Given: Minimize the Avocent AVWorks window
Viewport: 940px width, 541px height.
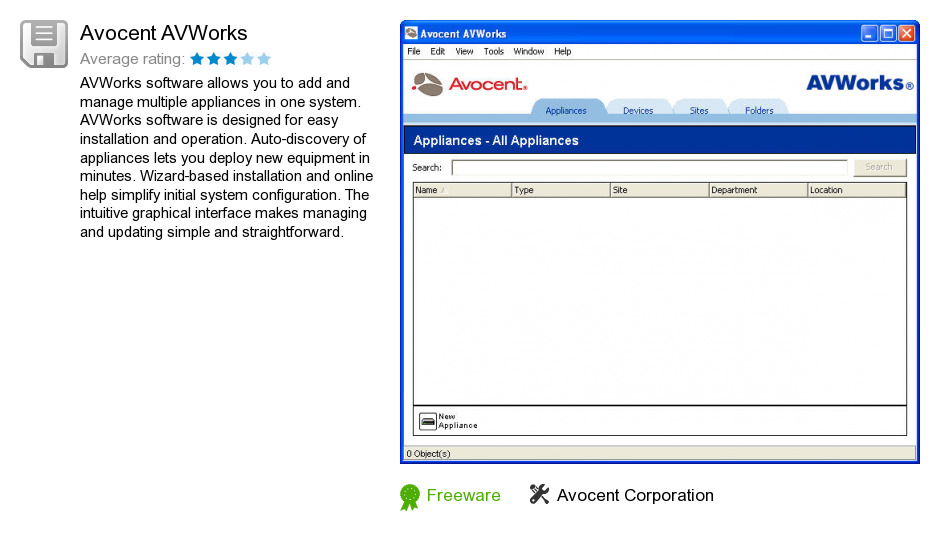Looking at the screenshot, I should 869,34.
